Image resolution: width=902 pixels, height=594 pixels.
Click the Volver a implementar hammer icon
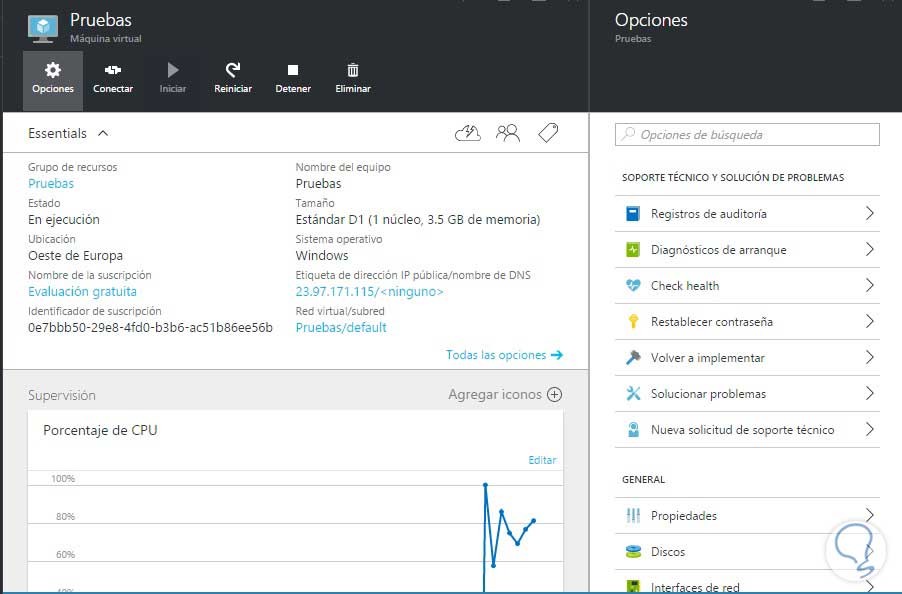pos(633,358)
